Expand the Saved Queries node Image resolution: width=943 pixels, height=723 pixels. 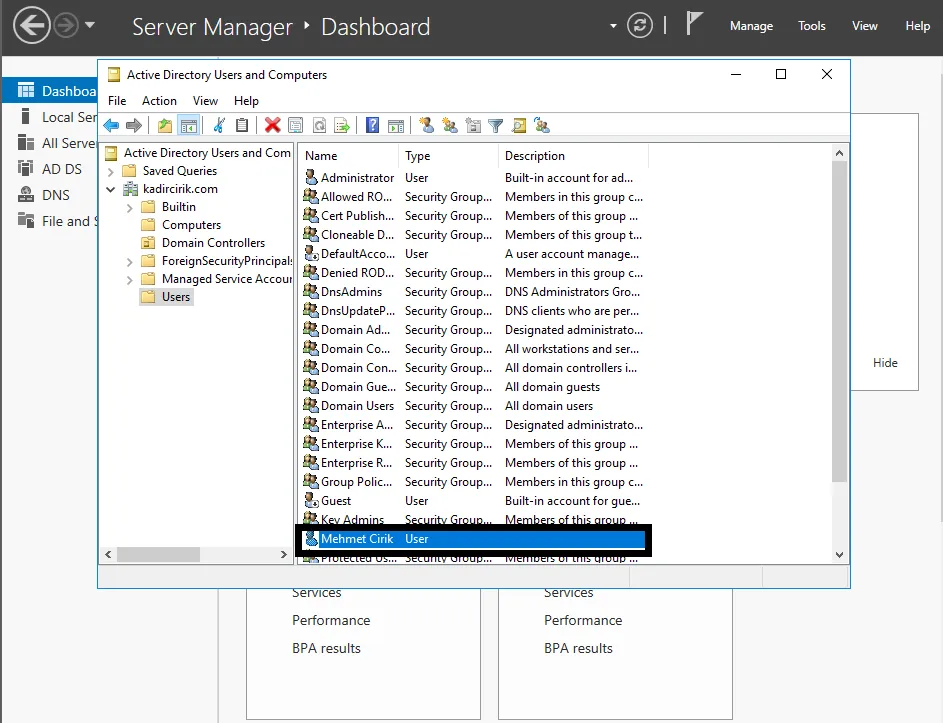[111, 171]
